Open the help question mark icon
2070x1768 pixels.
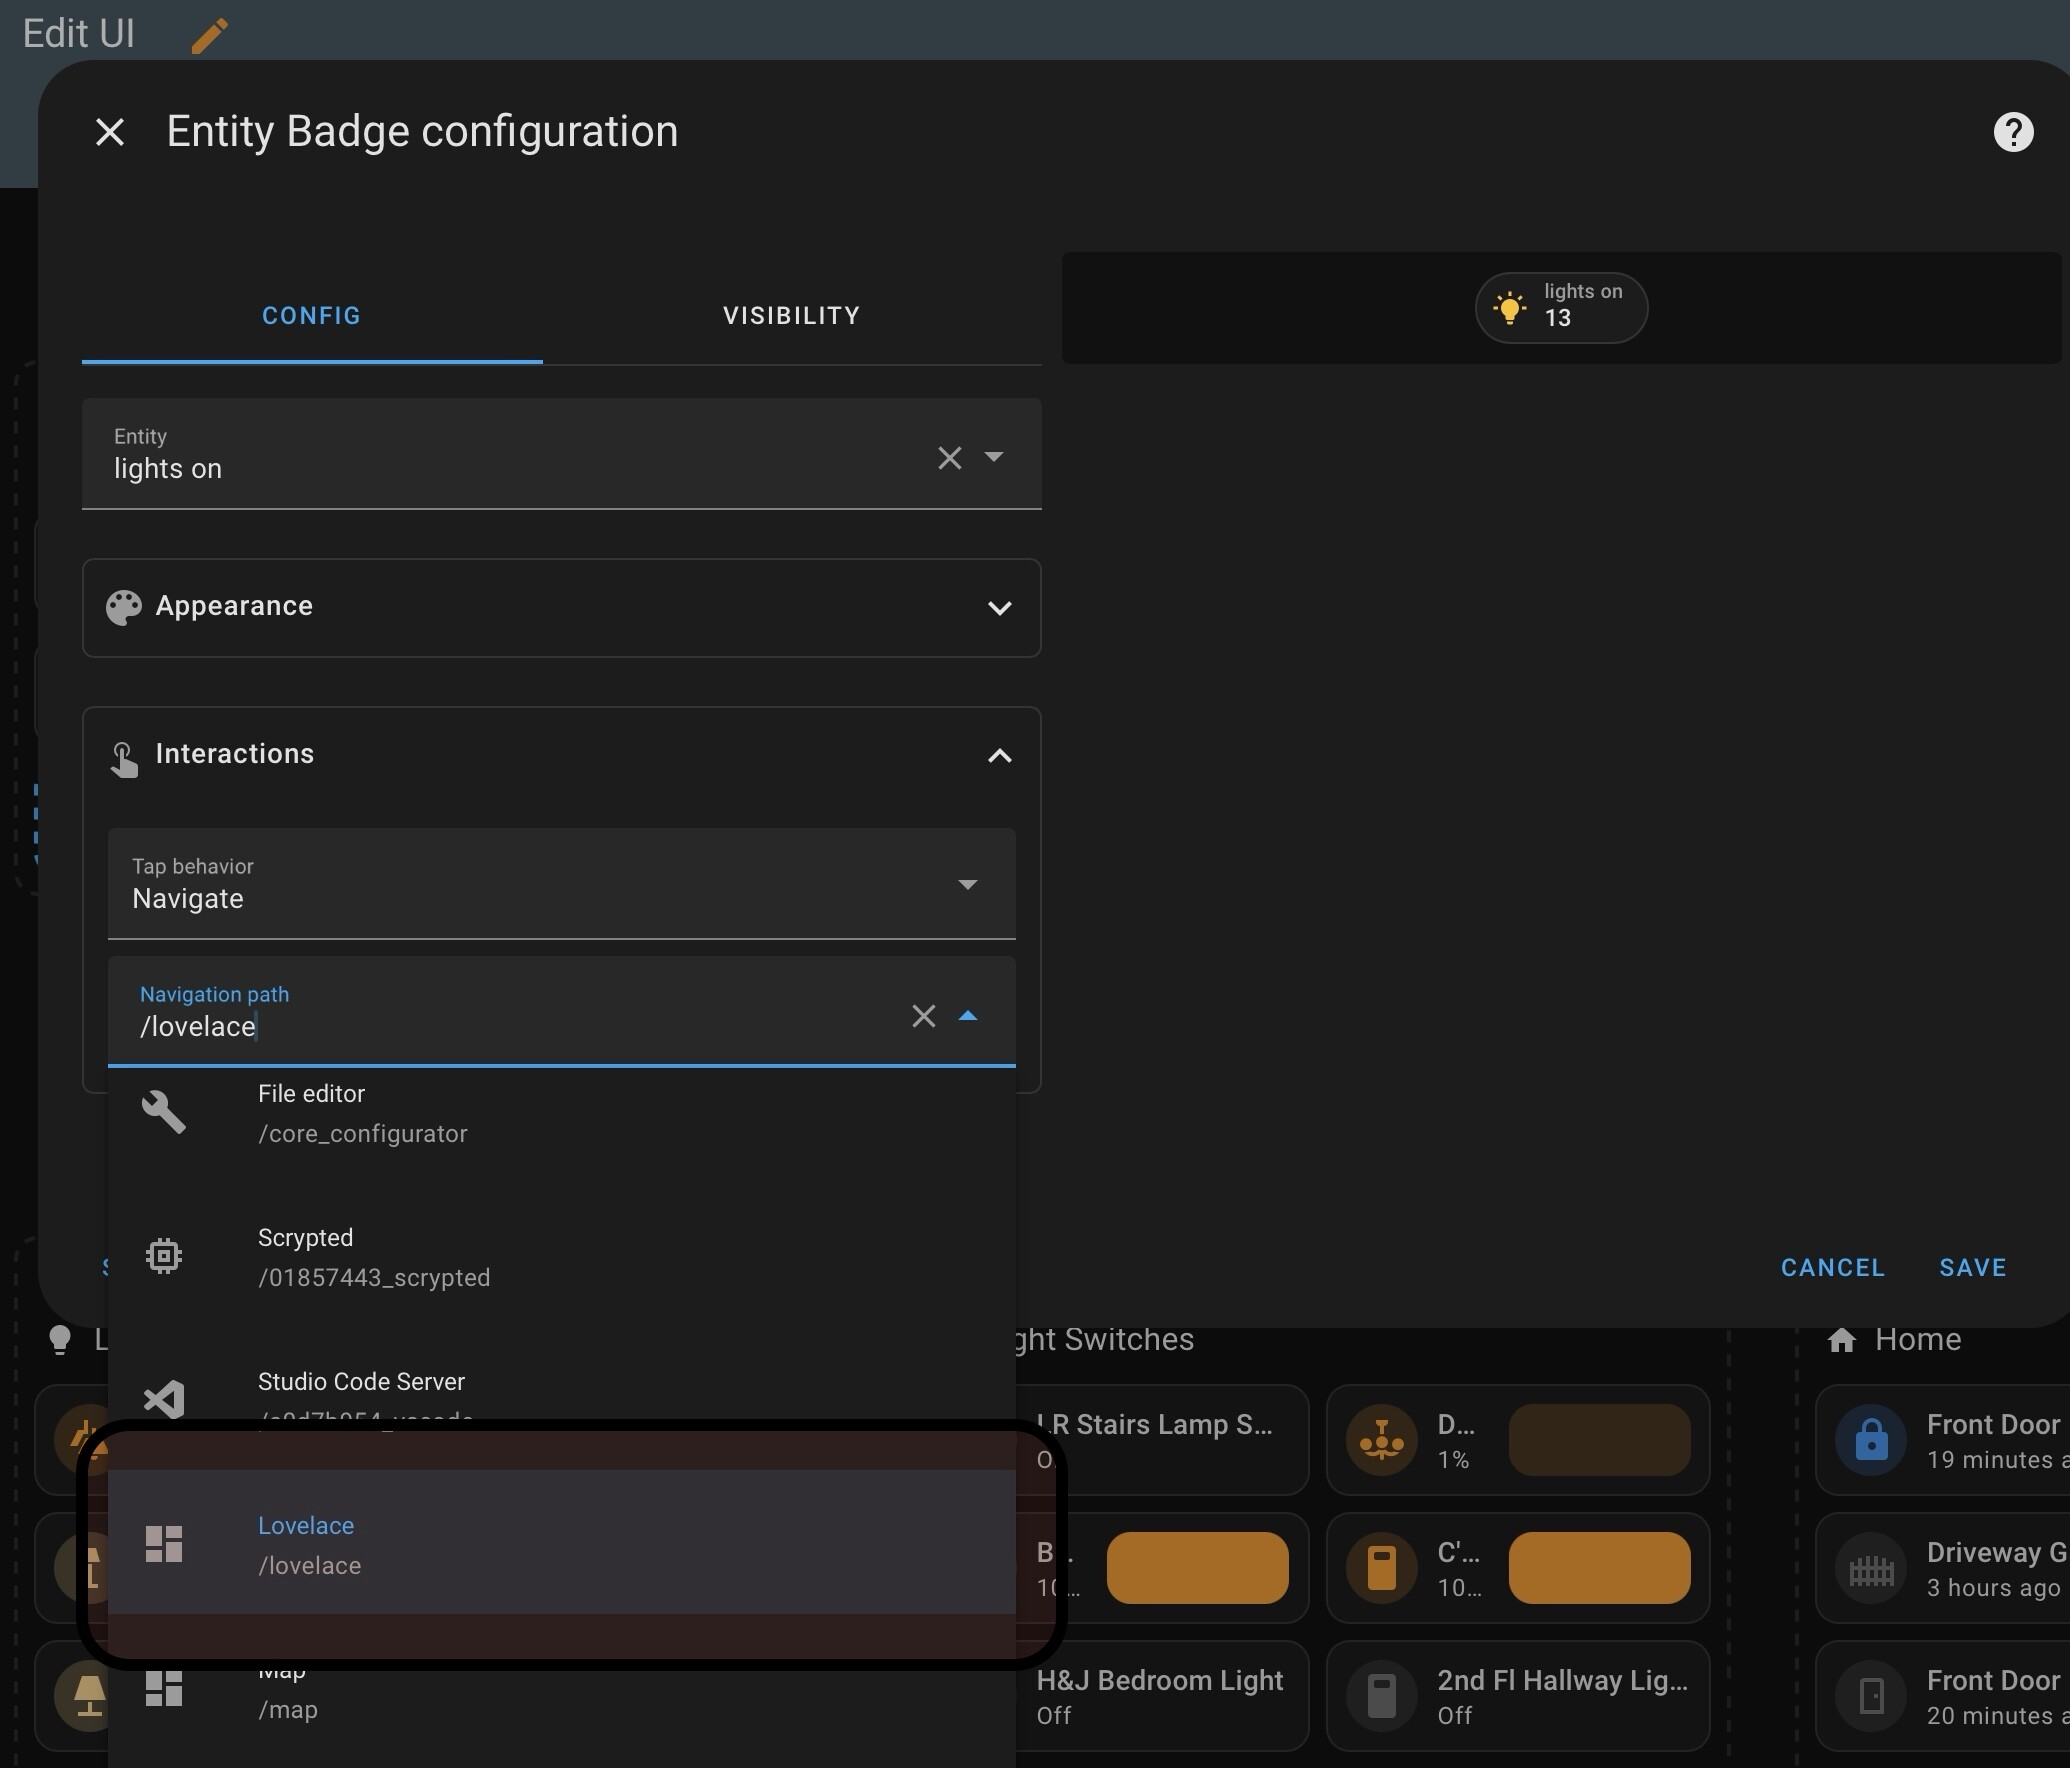click(2012, 132)
